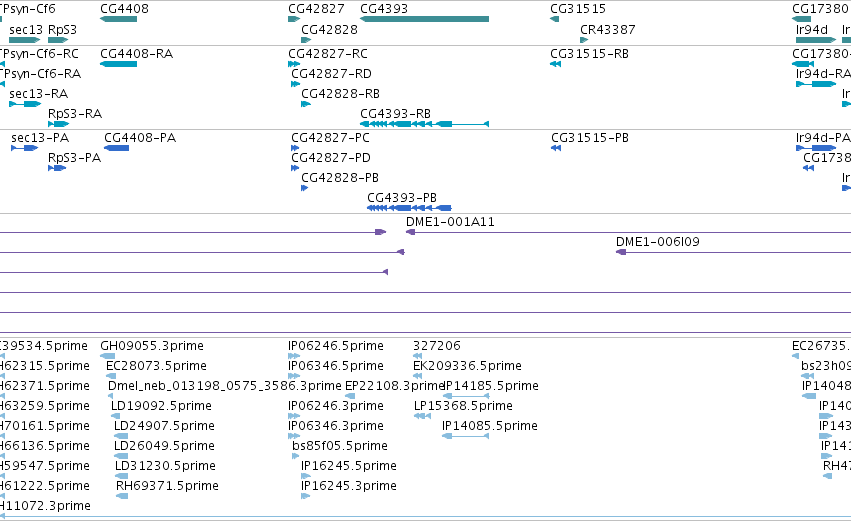Click protein CG31515-PB

click(590, 138)
